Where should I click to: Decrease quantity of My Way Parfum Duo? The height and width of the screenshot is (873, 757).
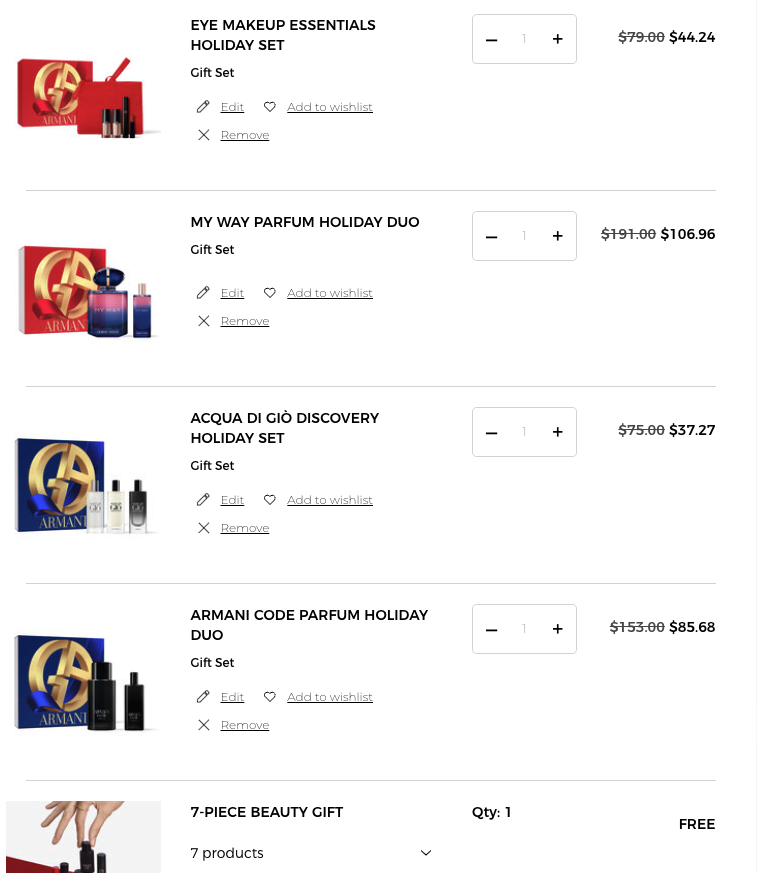[491, 236]
